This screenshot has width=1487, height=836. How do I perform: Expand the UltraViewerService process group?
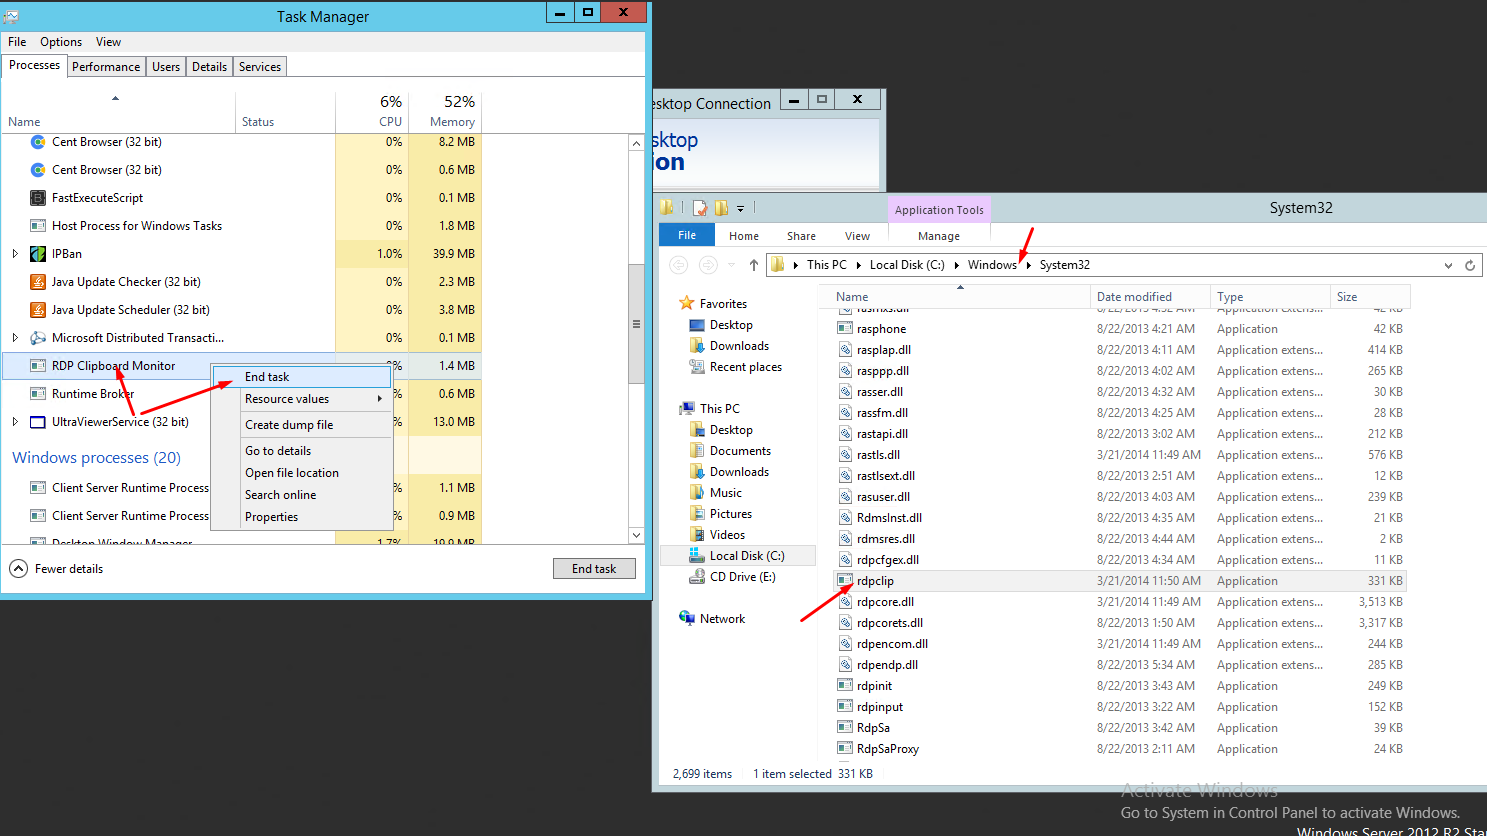click(15, 422)
